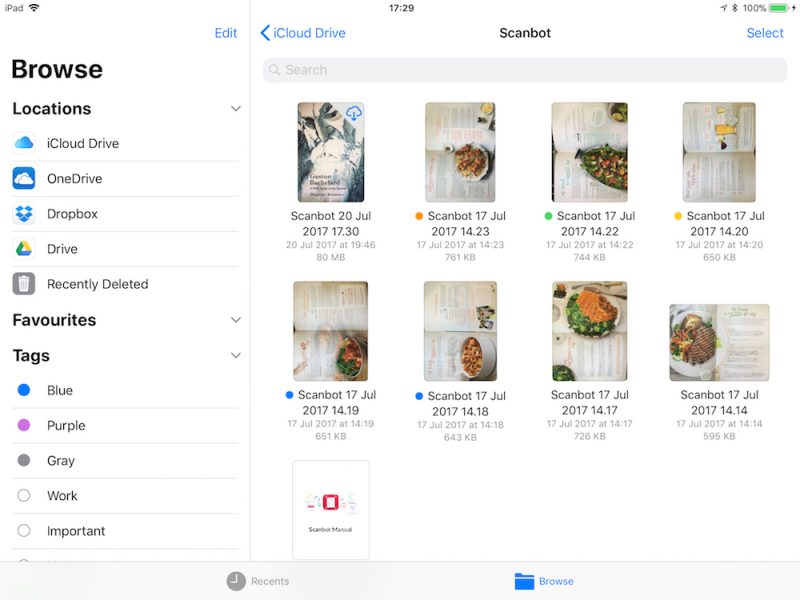
Task: Filter by the Important tag label
Action: tap(76, 531)
